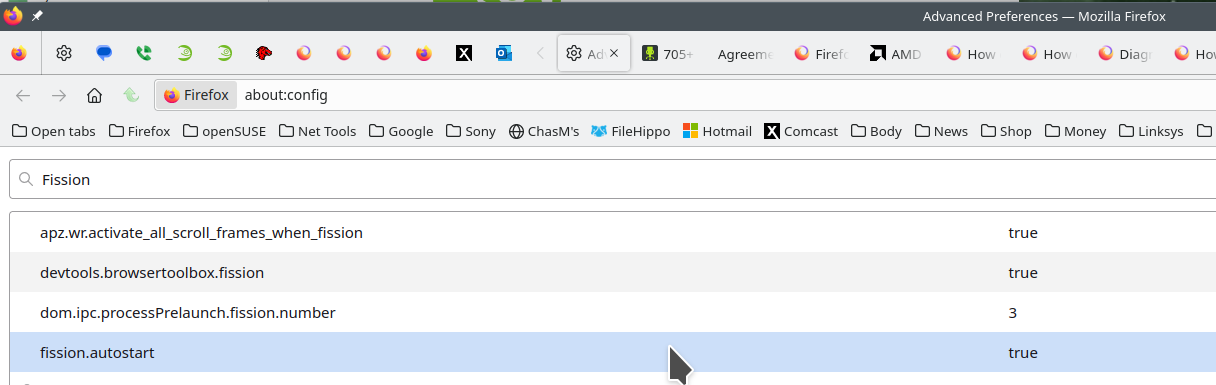
Task: Open the pinned Outlook tab
Action: [504, 54]
